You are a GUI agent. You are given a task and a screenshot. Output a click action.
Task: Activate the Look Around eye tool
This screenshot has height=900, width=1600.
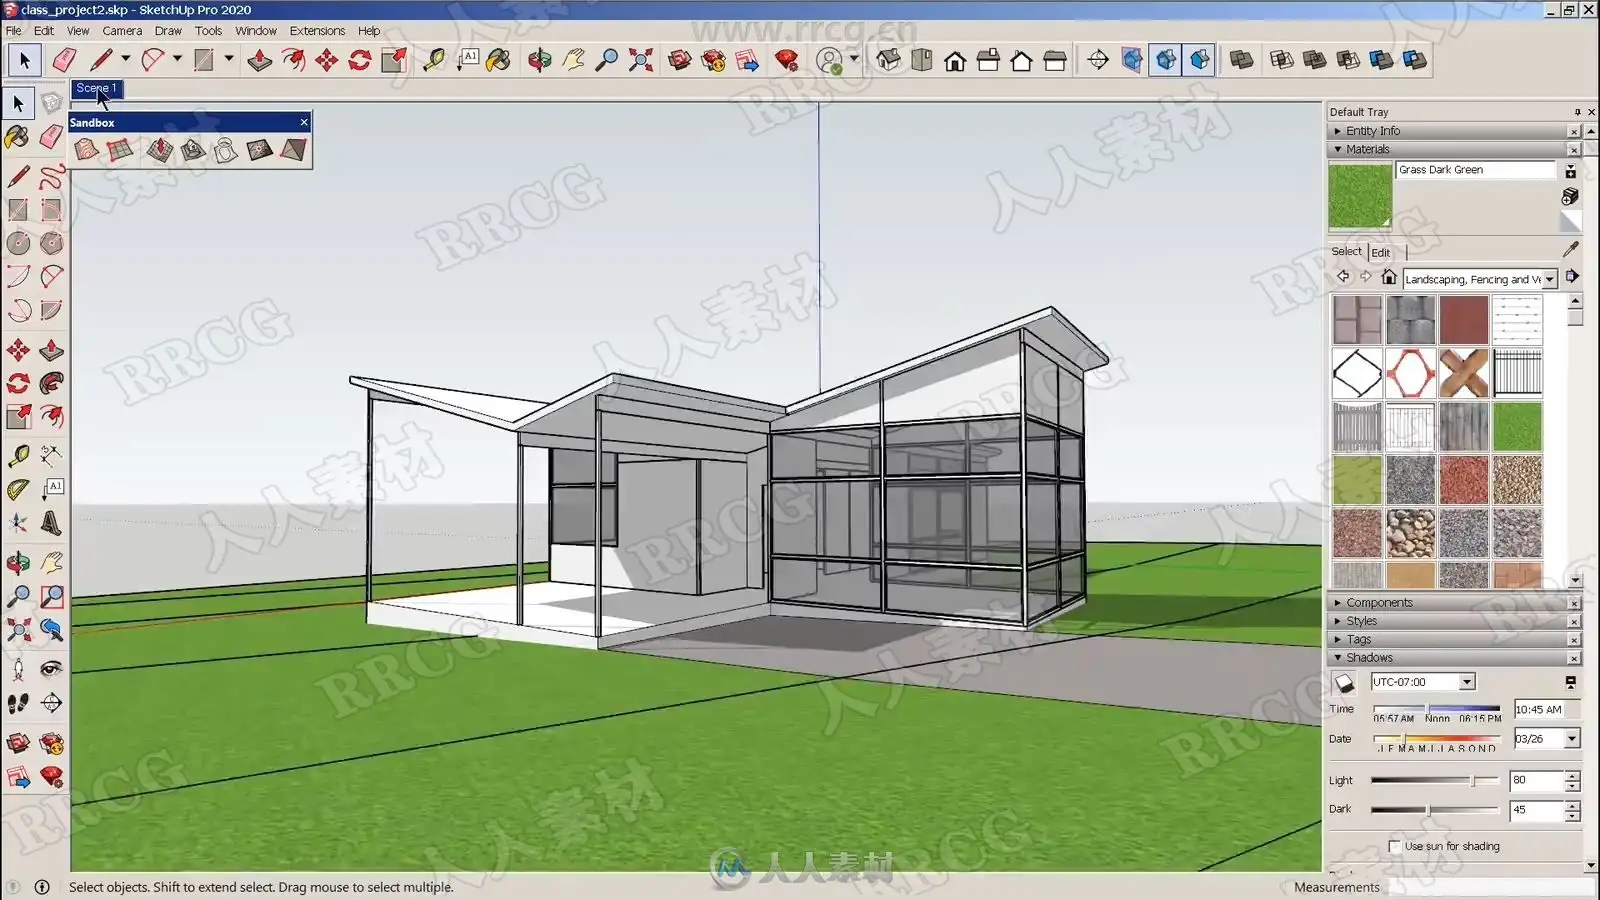pyautogui.click(x=52, y=669)
